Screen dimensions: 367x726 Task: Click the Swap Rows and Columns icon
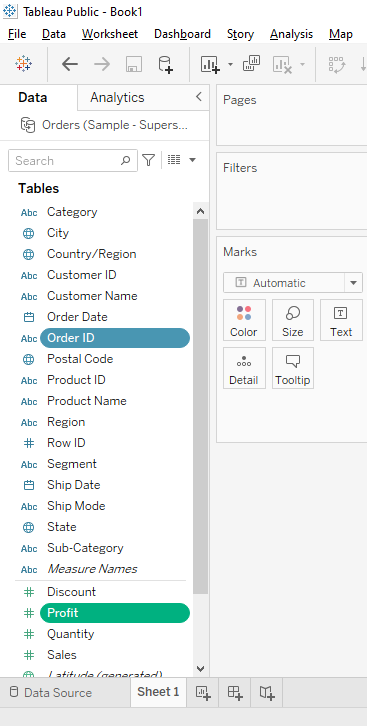click(x=337, y=64)
